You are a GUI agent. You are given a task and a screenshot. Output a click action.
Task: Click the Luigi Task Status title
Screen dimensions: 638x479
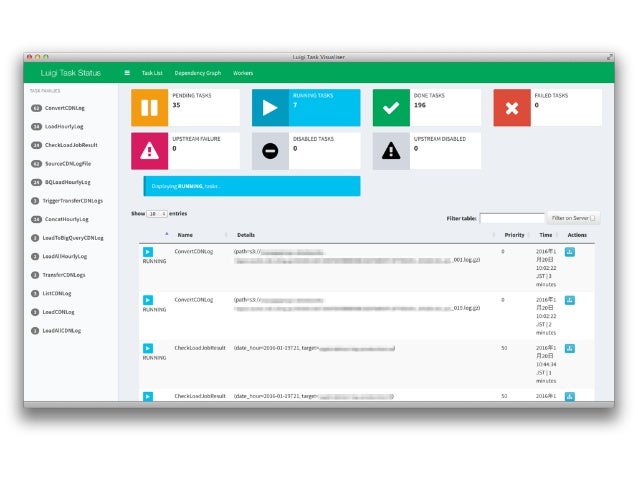pyautogui.click(x=70, y=73)
